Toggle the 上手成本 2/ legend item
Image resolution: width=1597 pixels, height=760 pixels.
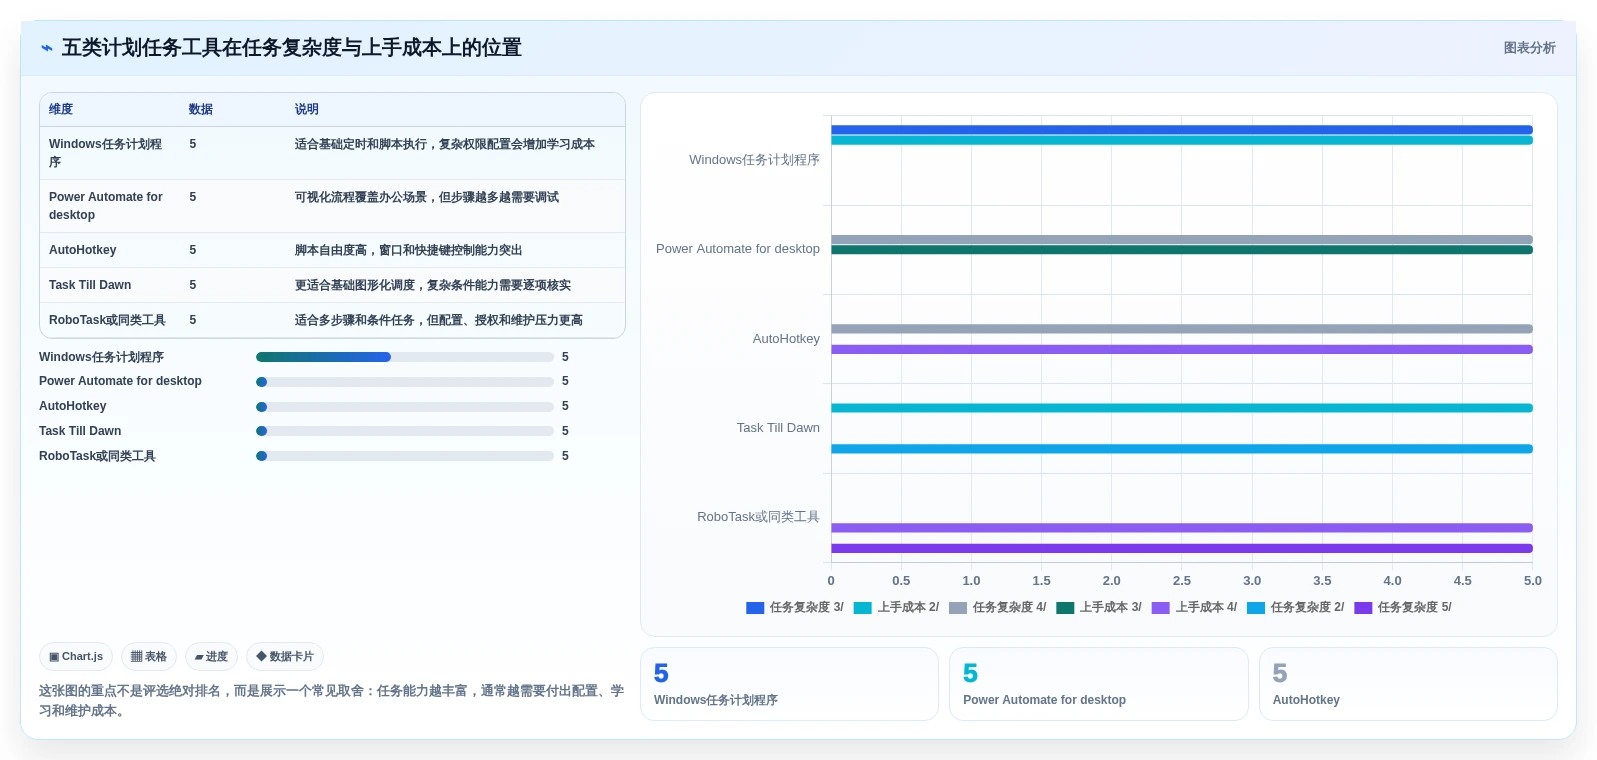896,607
